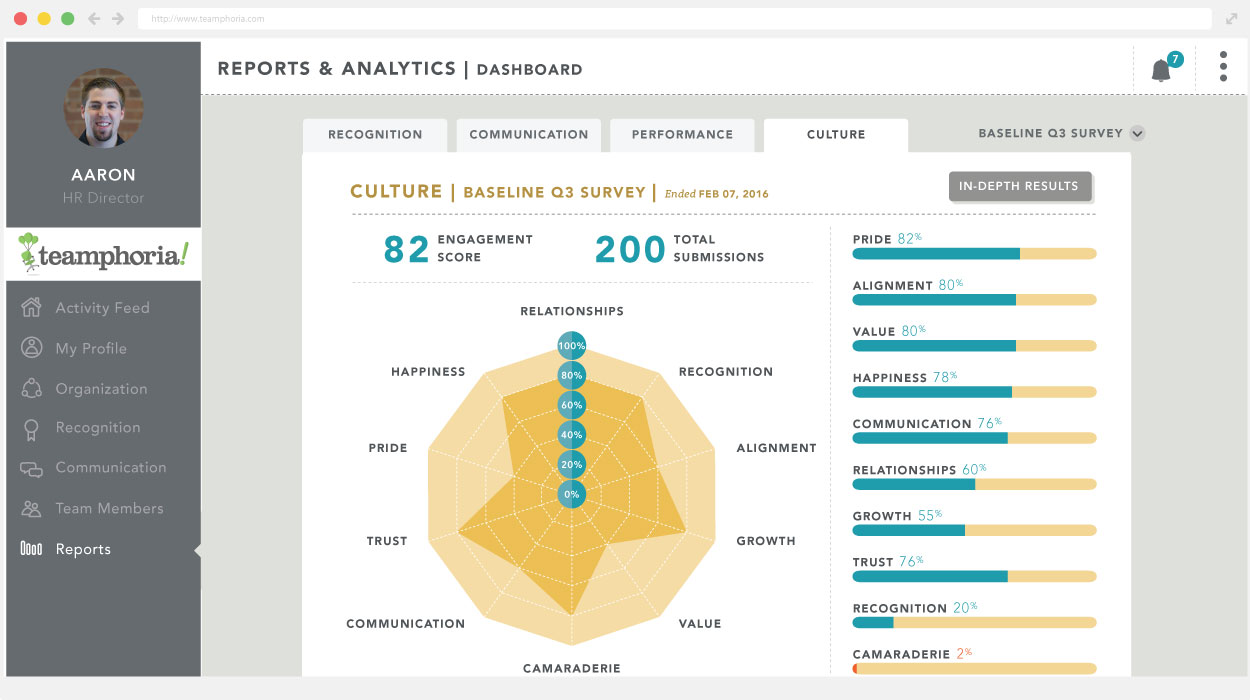Image resolution: width=1250 pixels, height=700 pixels.
Task: Open the three-dot options menu
Action: (1223, 67)
